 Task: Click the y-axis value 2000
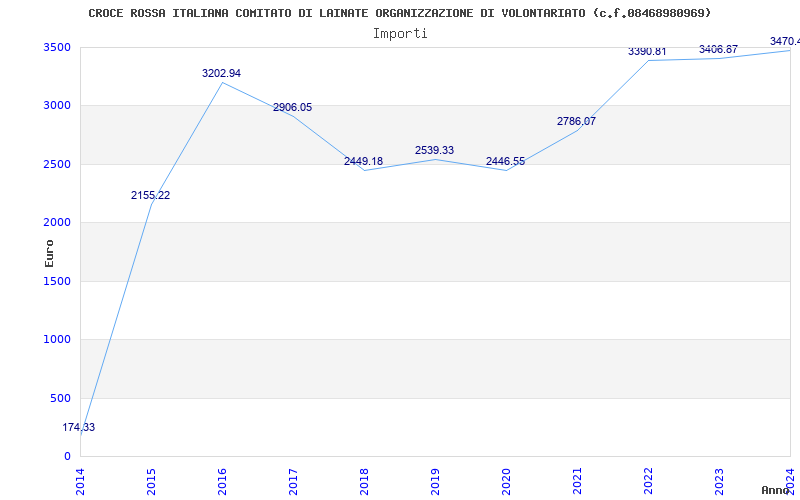coord(57,222)
